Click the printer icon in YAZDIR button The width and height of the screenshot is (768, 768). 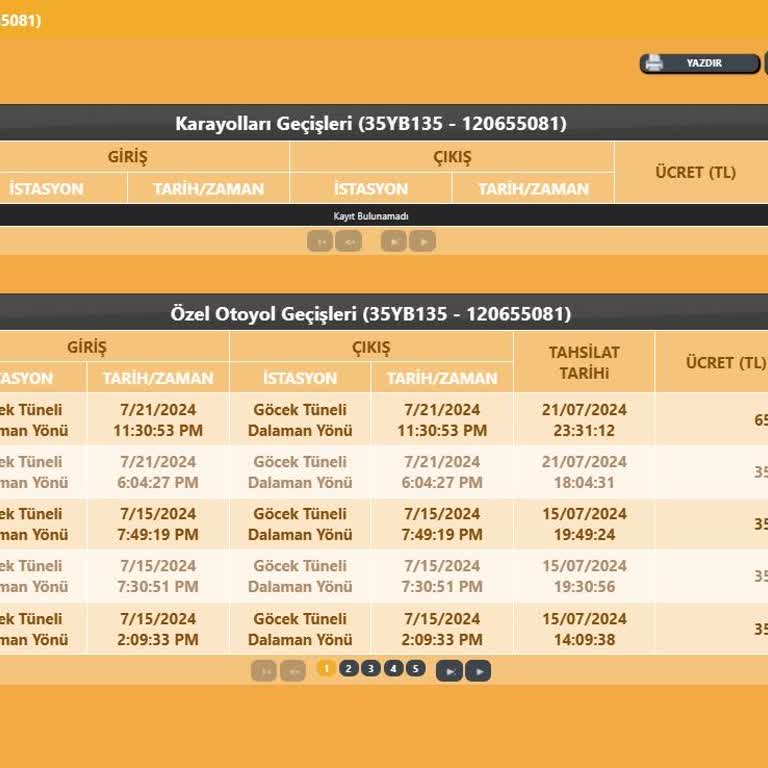[x=653, y=63]
